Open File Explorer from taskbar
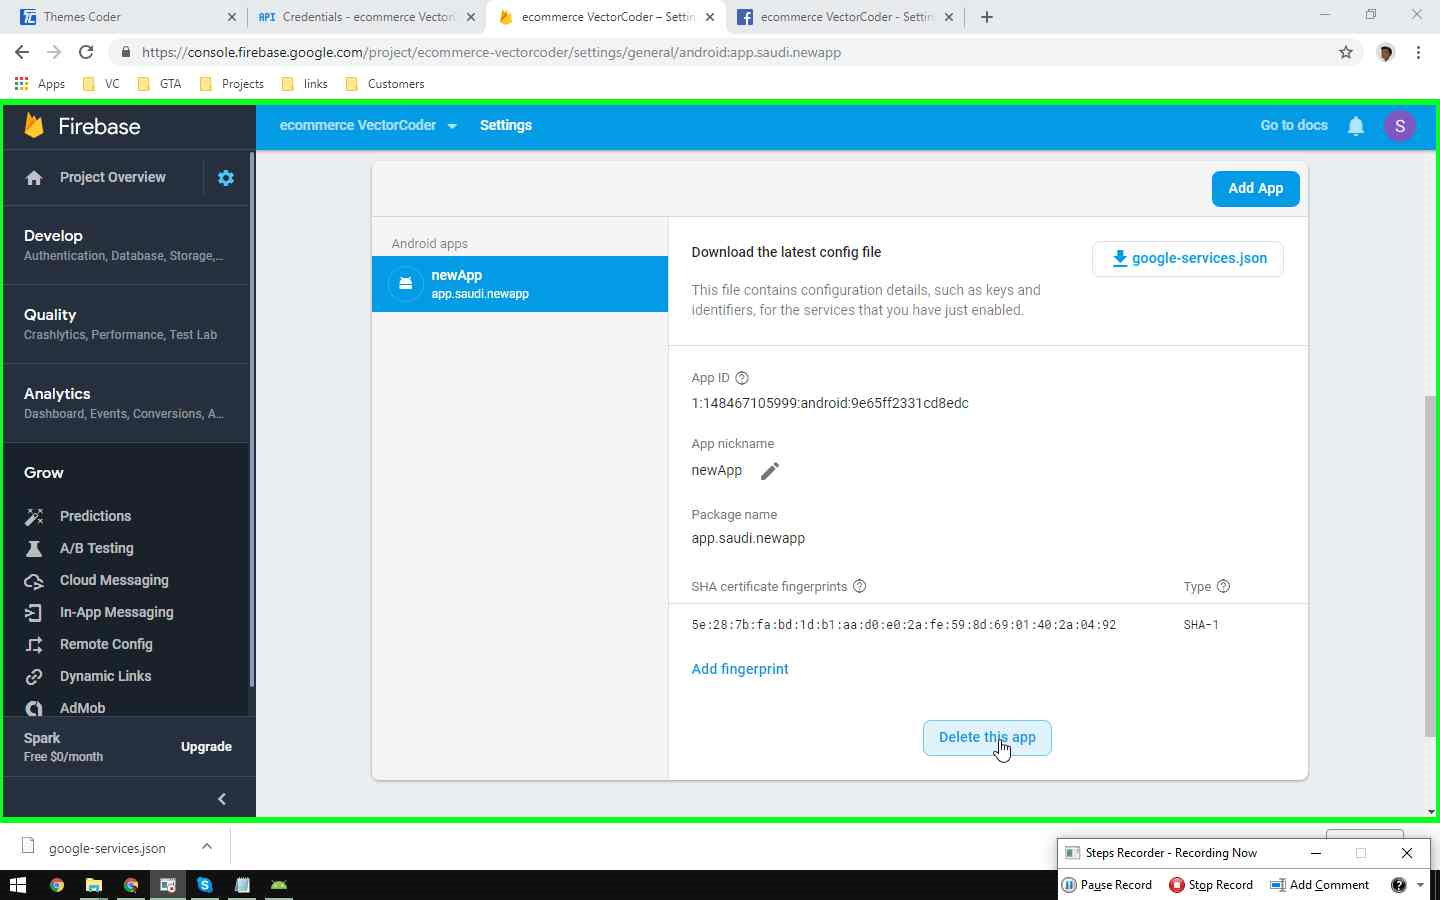 click(x=94, y=885)
